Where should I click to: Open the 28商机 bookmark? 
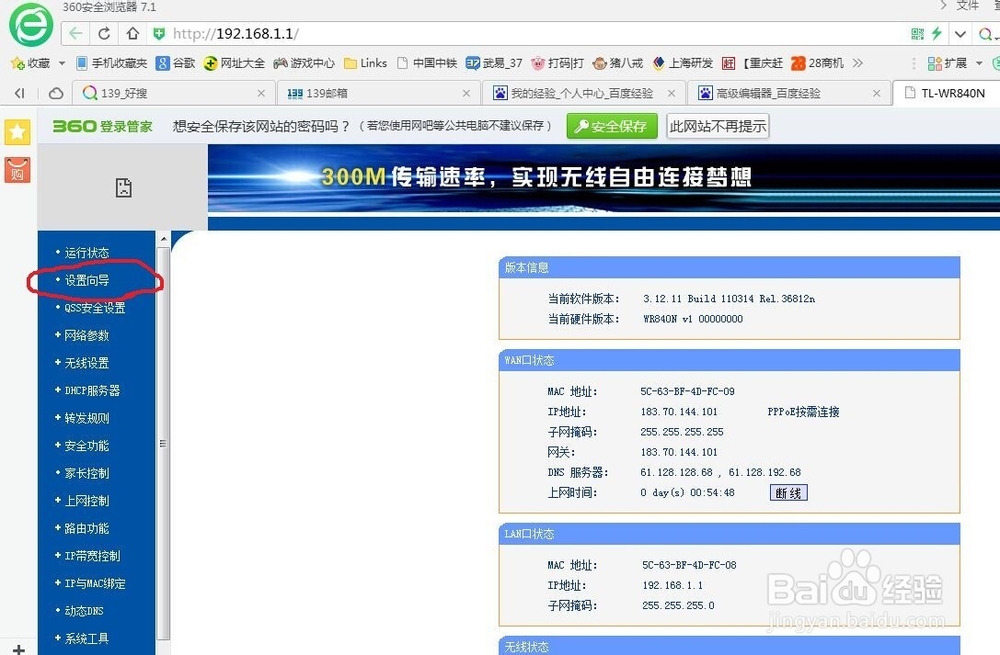817,63
